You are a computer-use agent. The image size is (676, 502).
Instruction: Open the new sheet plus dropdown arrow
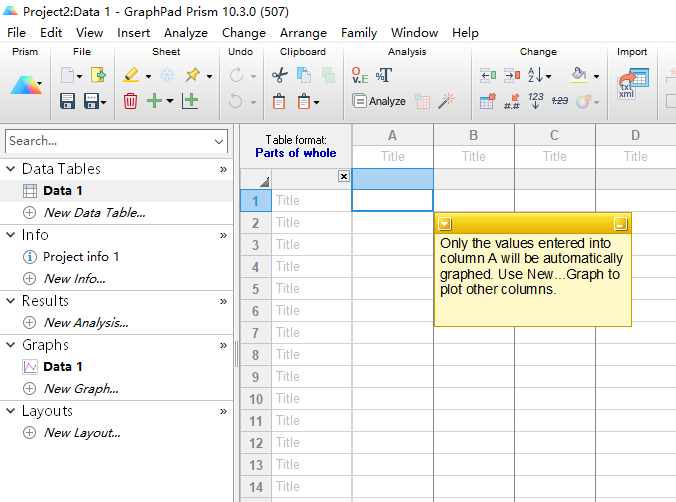(170, 101)
